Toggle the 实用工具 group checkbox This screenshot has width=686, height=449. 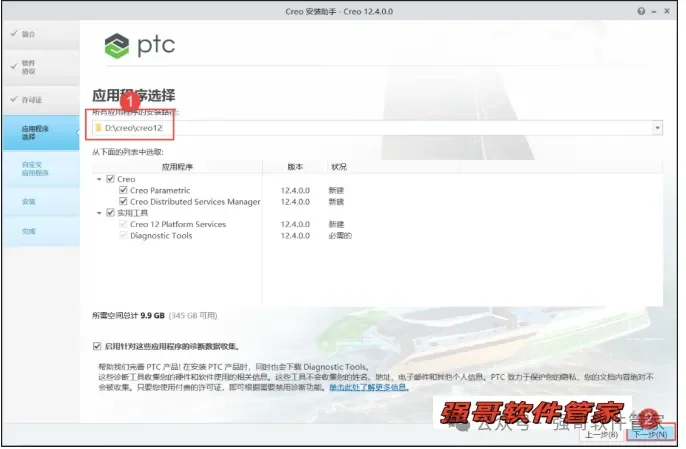(110, 213)
